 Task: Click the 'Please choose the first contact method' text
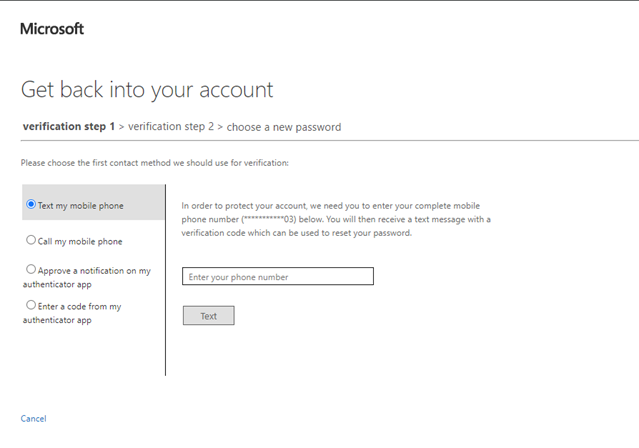pyautogui.click(x=155, y=162)
